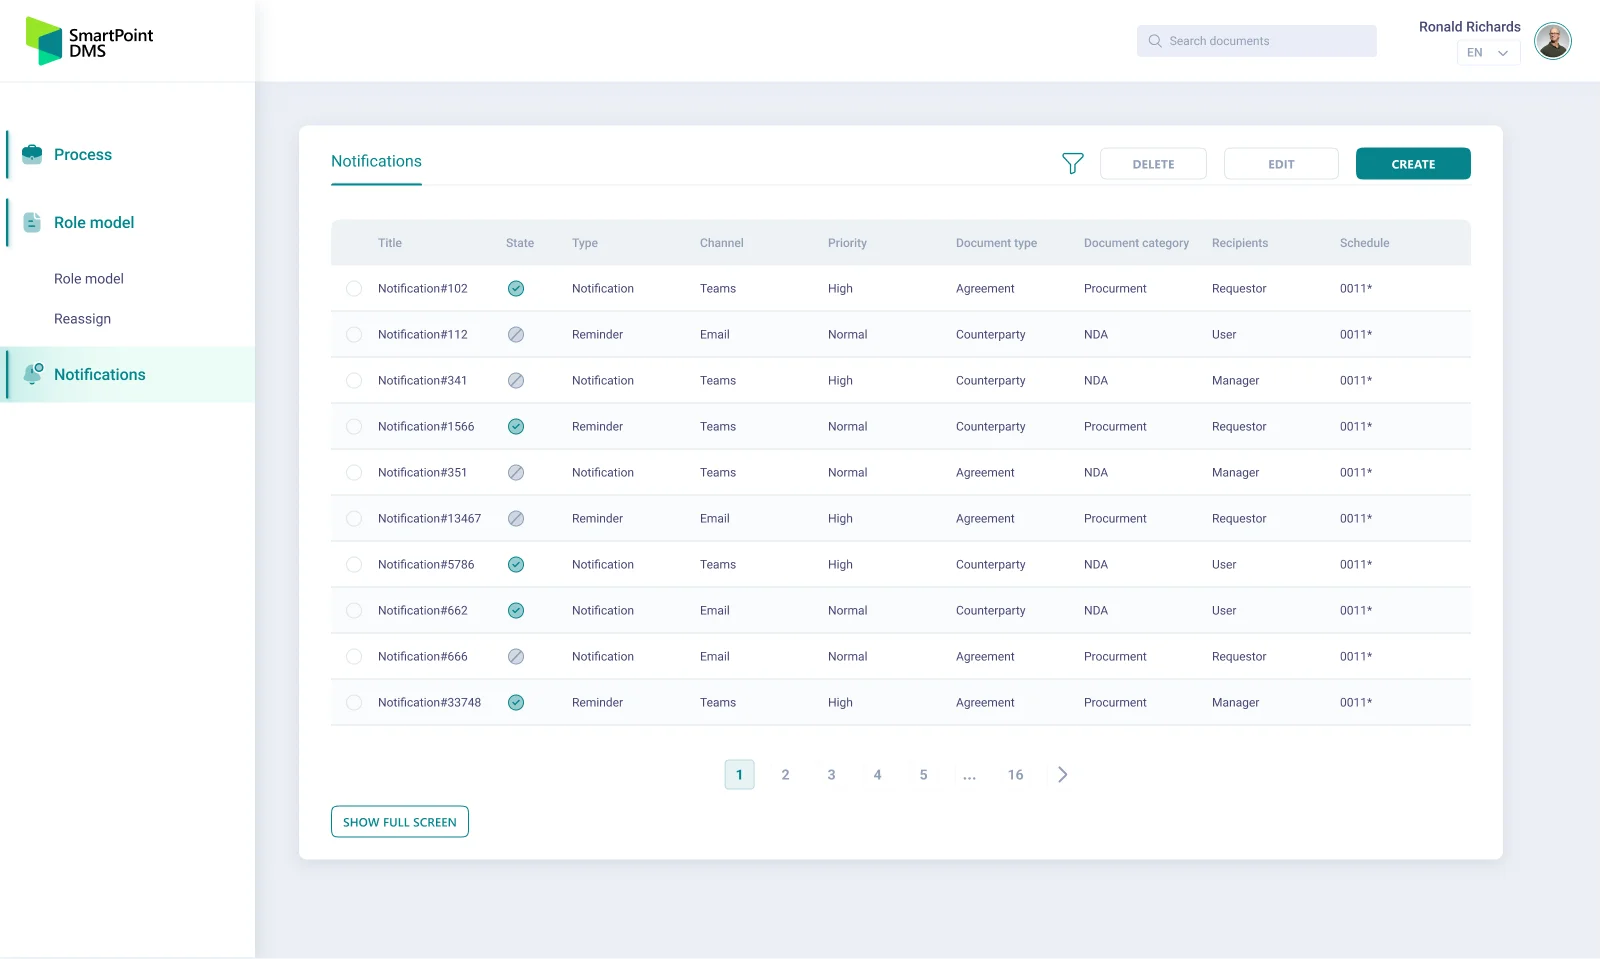Open the Reassign submenu item
Image resolution: width=1601 pixels, height=959 pixels.
(82, 319)
